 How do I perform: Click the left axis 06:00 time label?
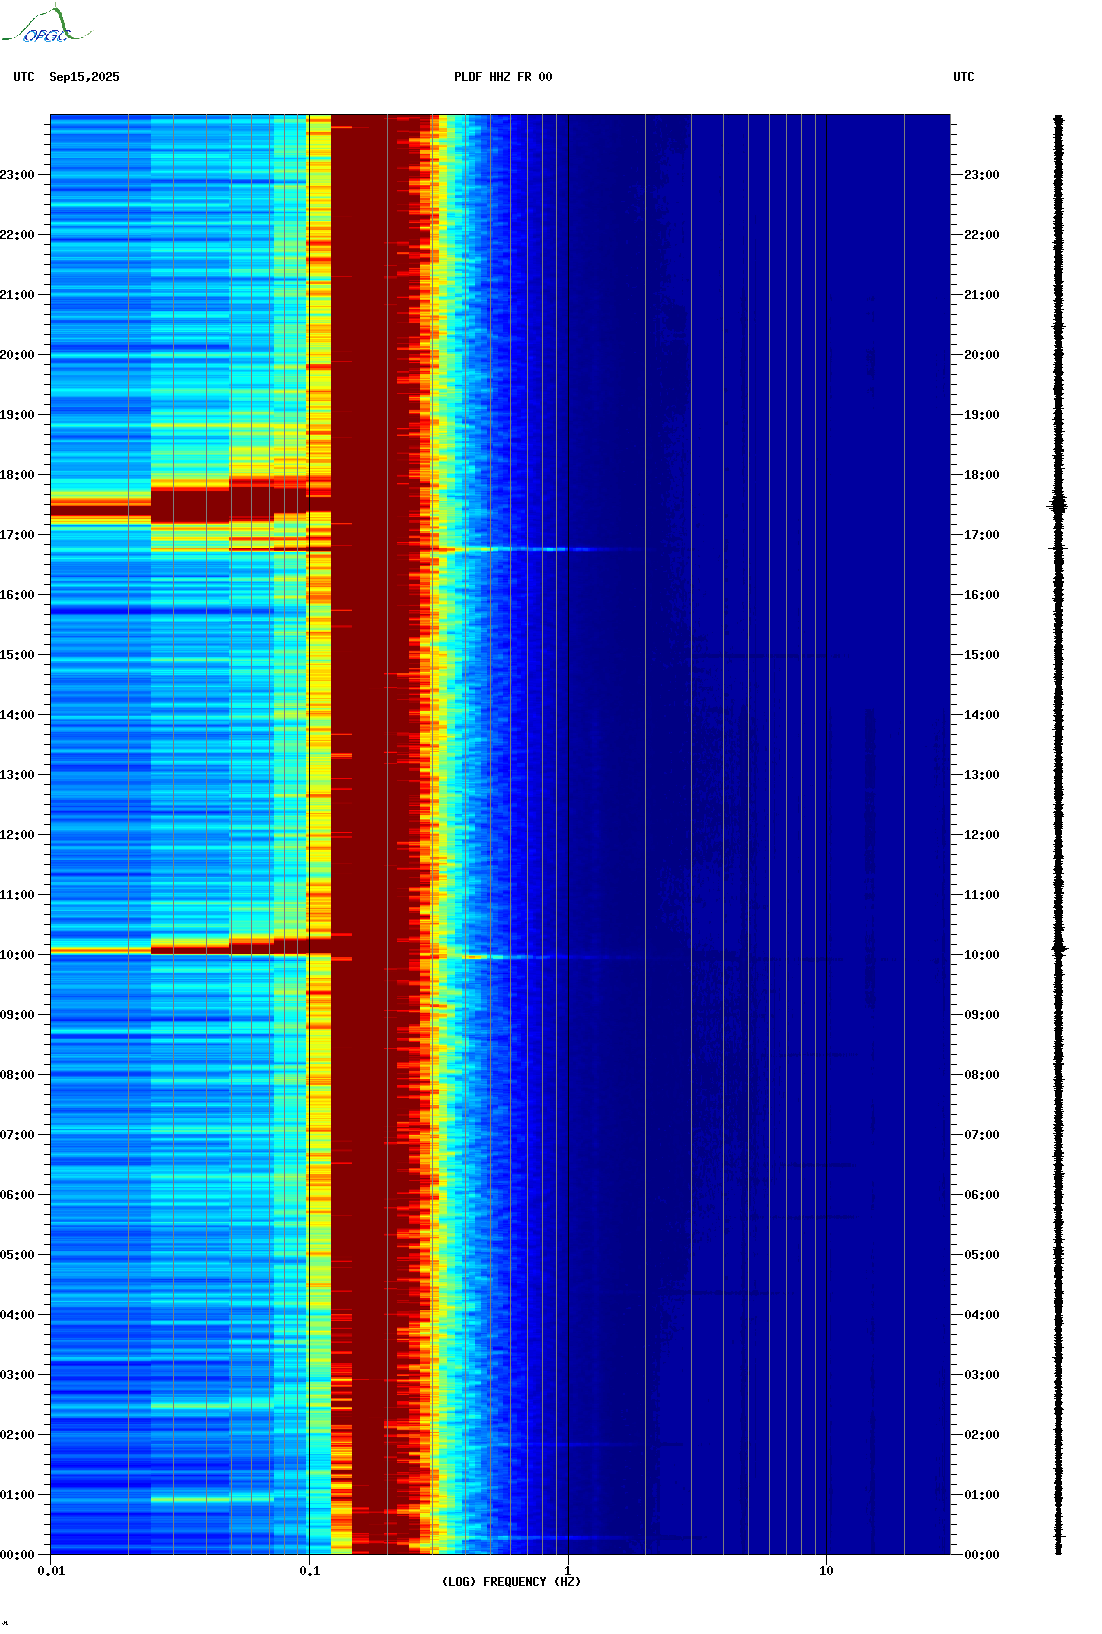click(x=17, y=1195)
